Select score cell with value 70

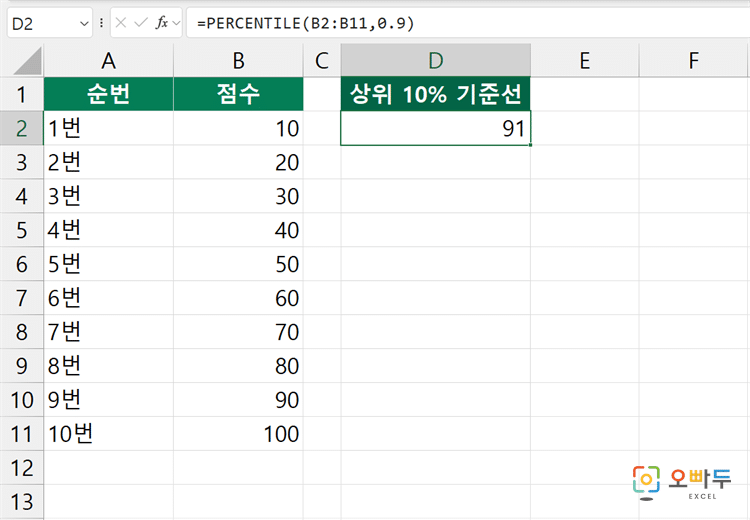238,332
